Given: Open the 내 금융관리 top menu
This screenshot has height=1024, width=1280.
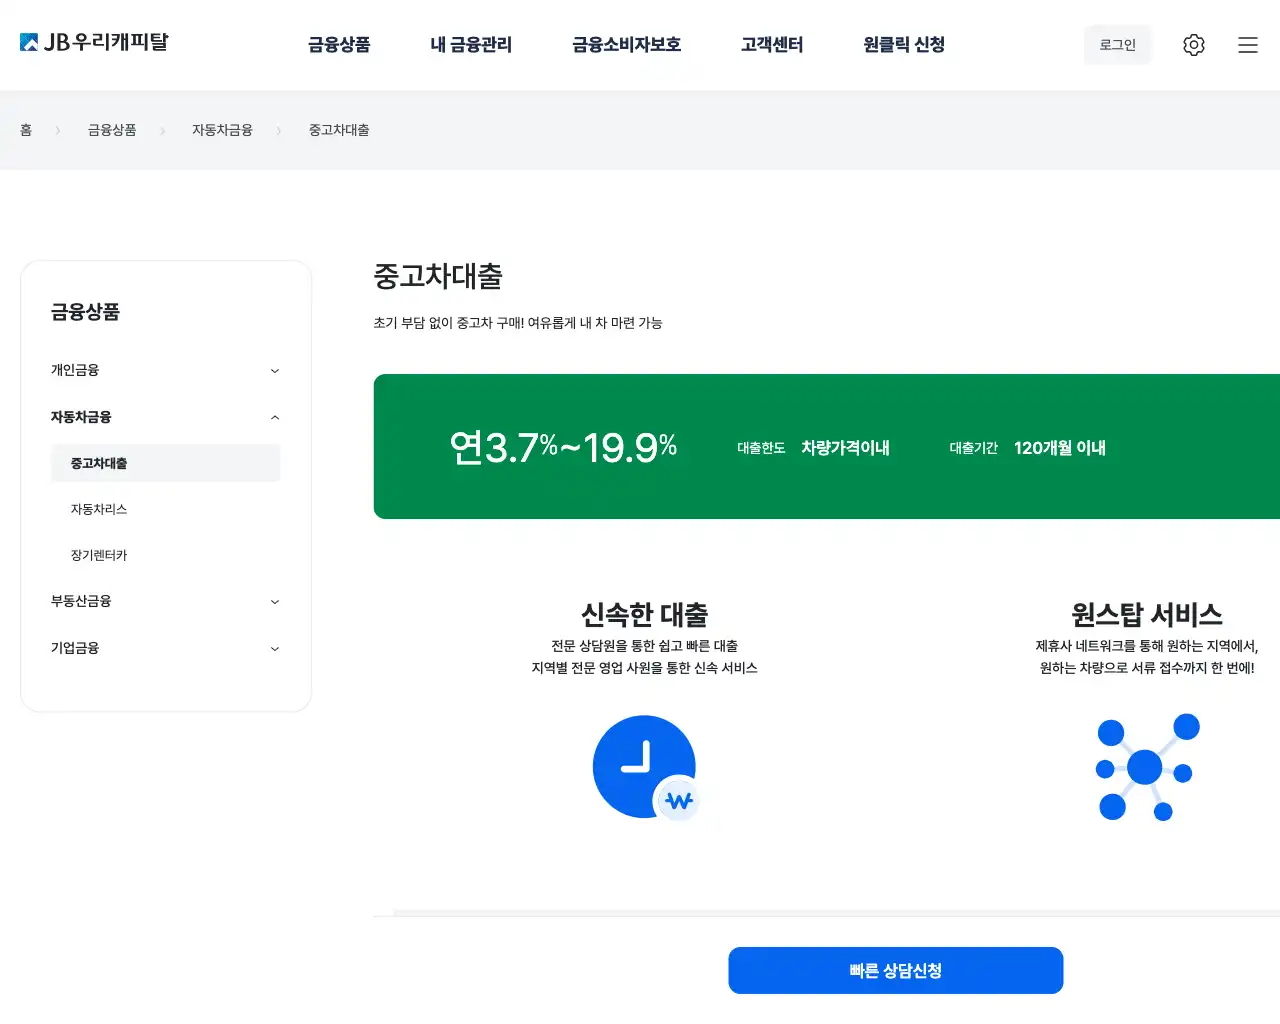Looking at the screenshot, I should (x=471, y=45).
